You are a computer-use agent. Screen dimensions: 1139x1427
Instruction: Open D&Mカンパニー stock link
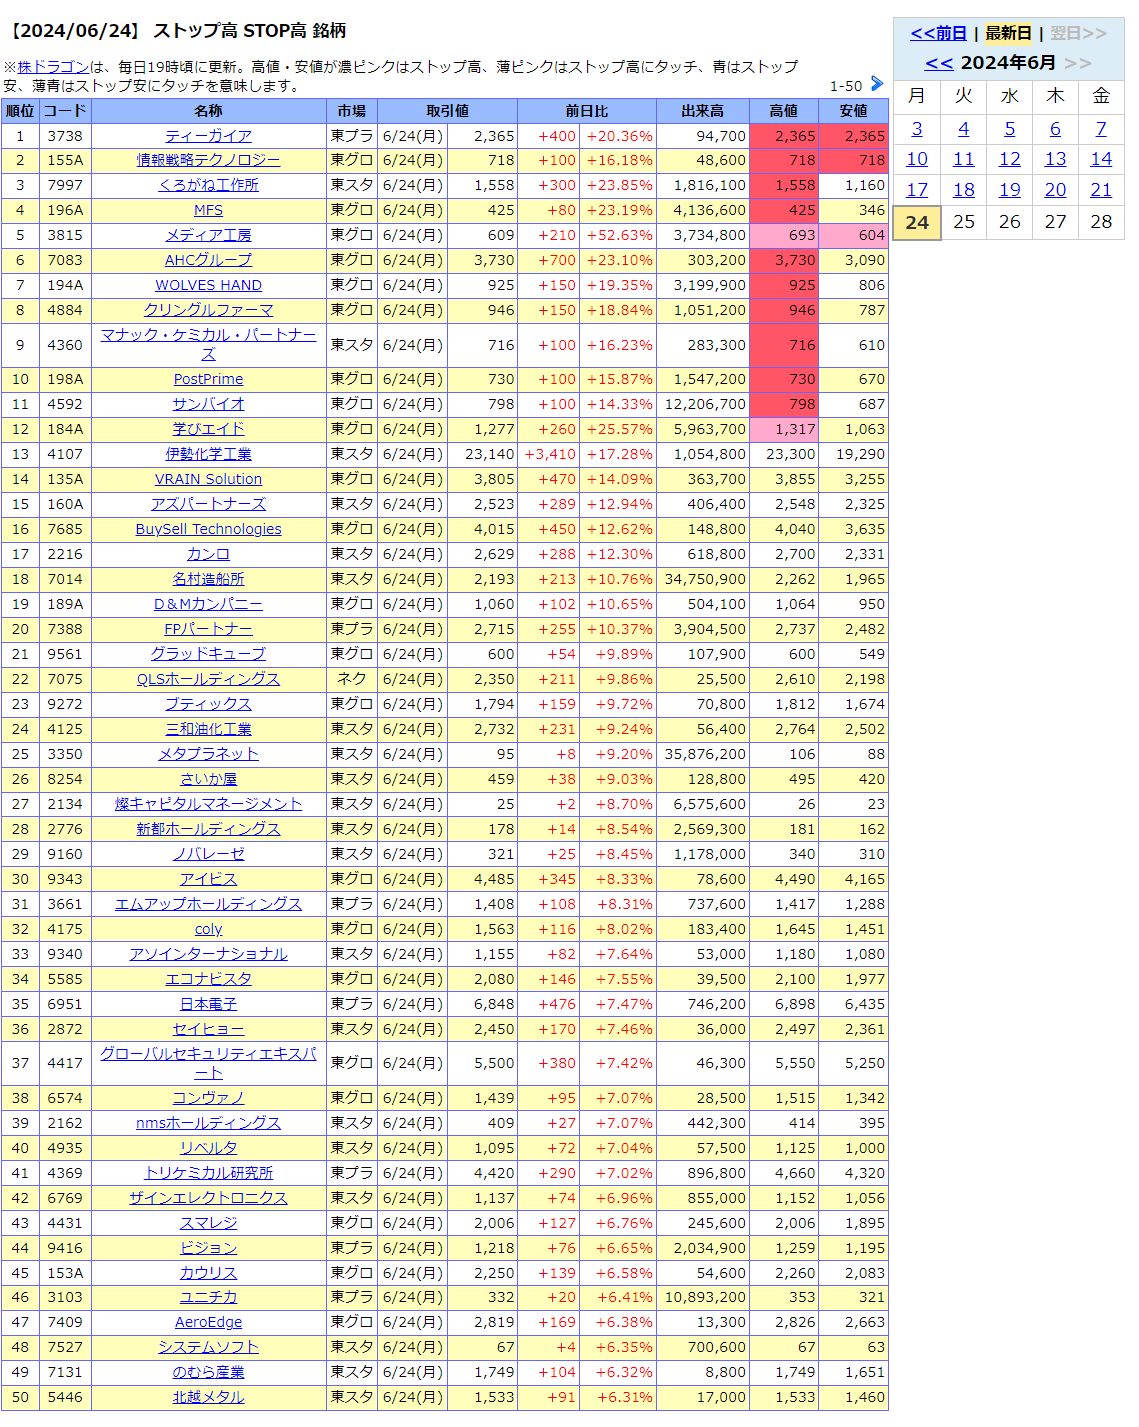point(208,604)
